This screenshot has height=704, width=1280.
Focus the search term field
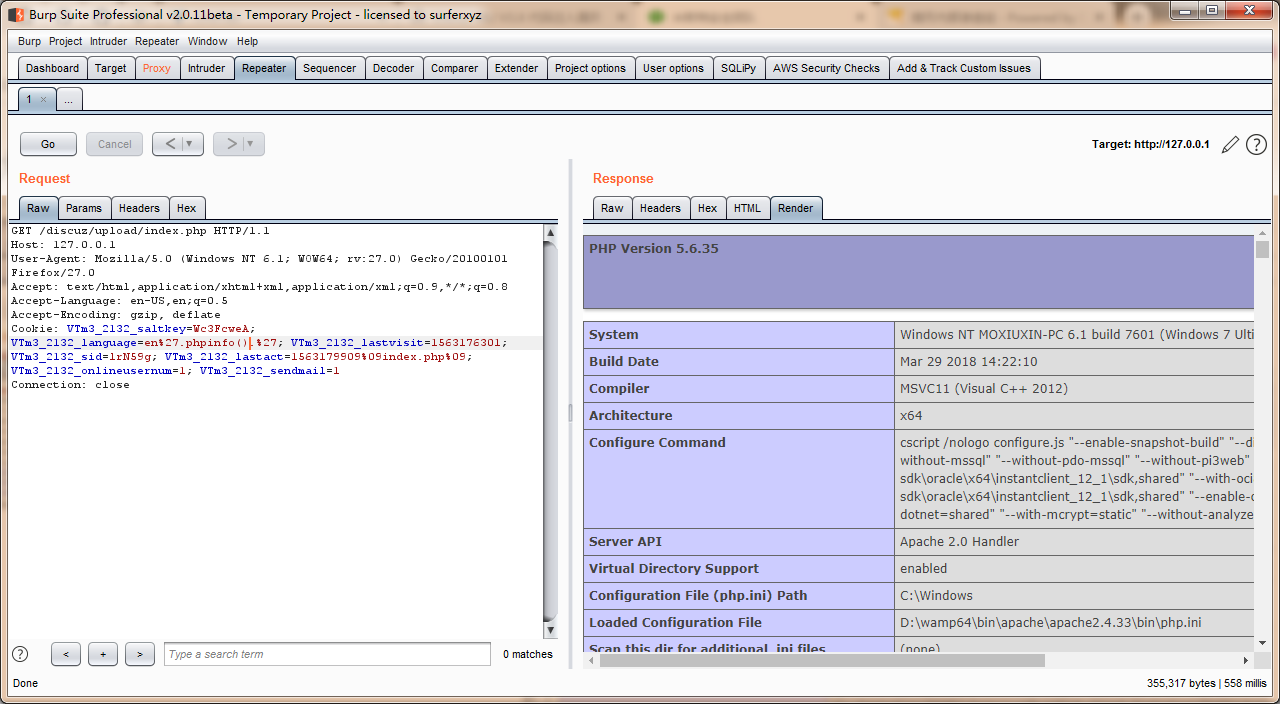click(x=327, y=654)
